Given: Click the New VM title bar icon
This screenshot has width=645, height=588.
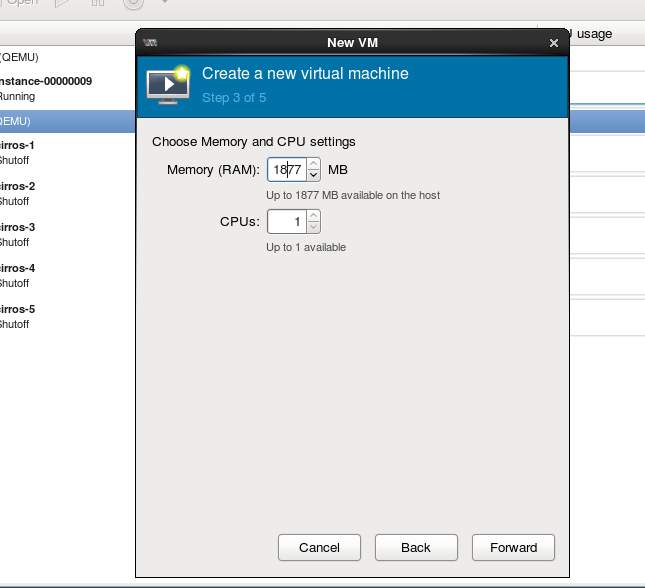Looking at the screenshot, I should (x=150, y=43).
